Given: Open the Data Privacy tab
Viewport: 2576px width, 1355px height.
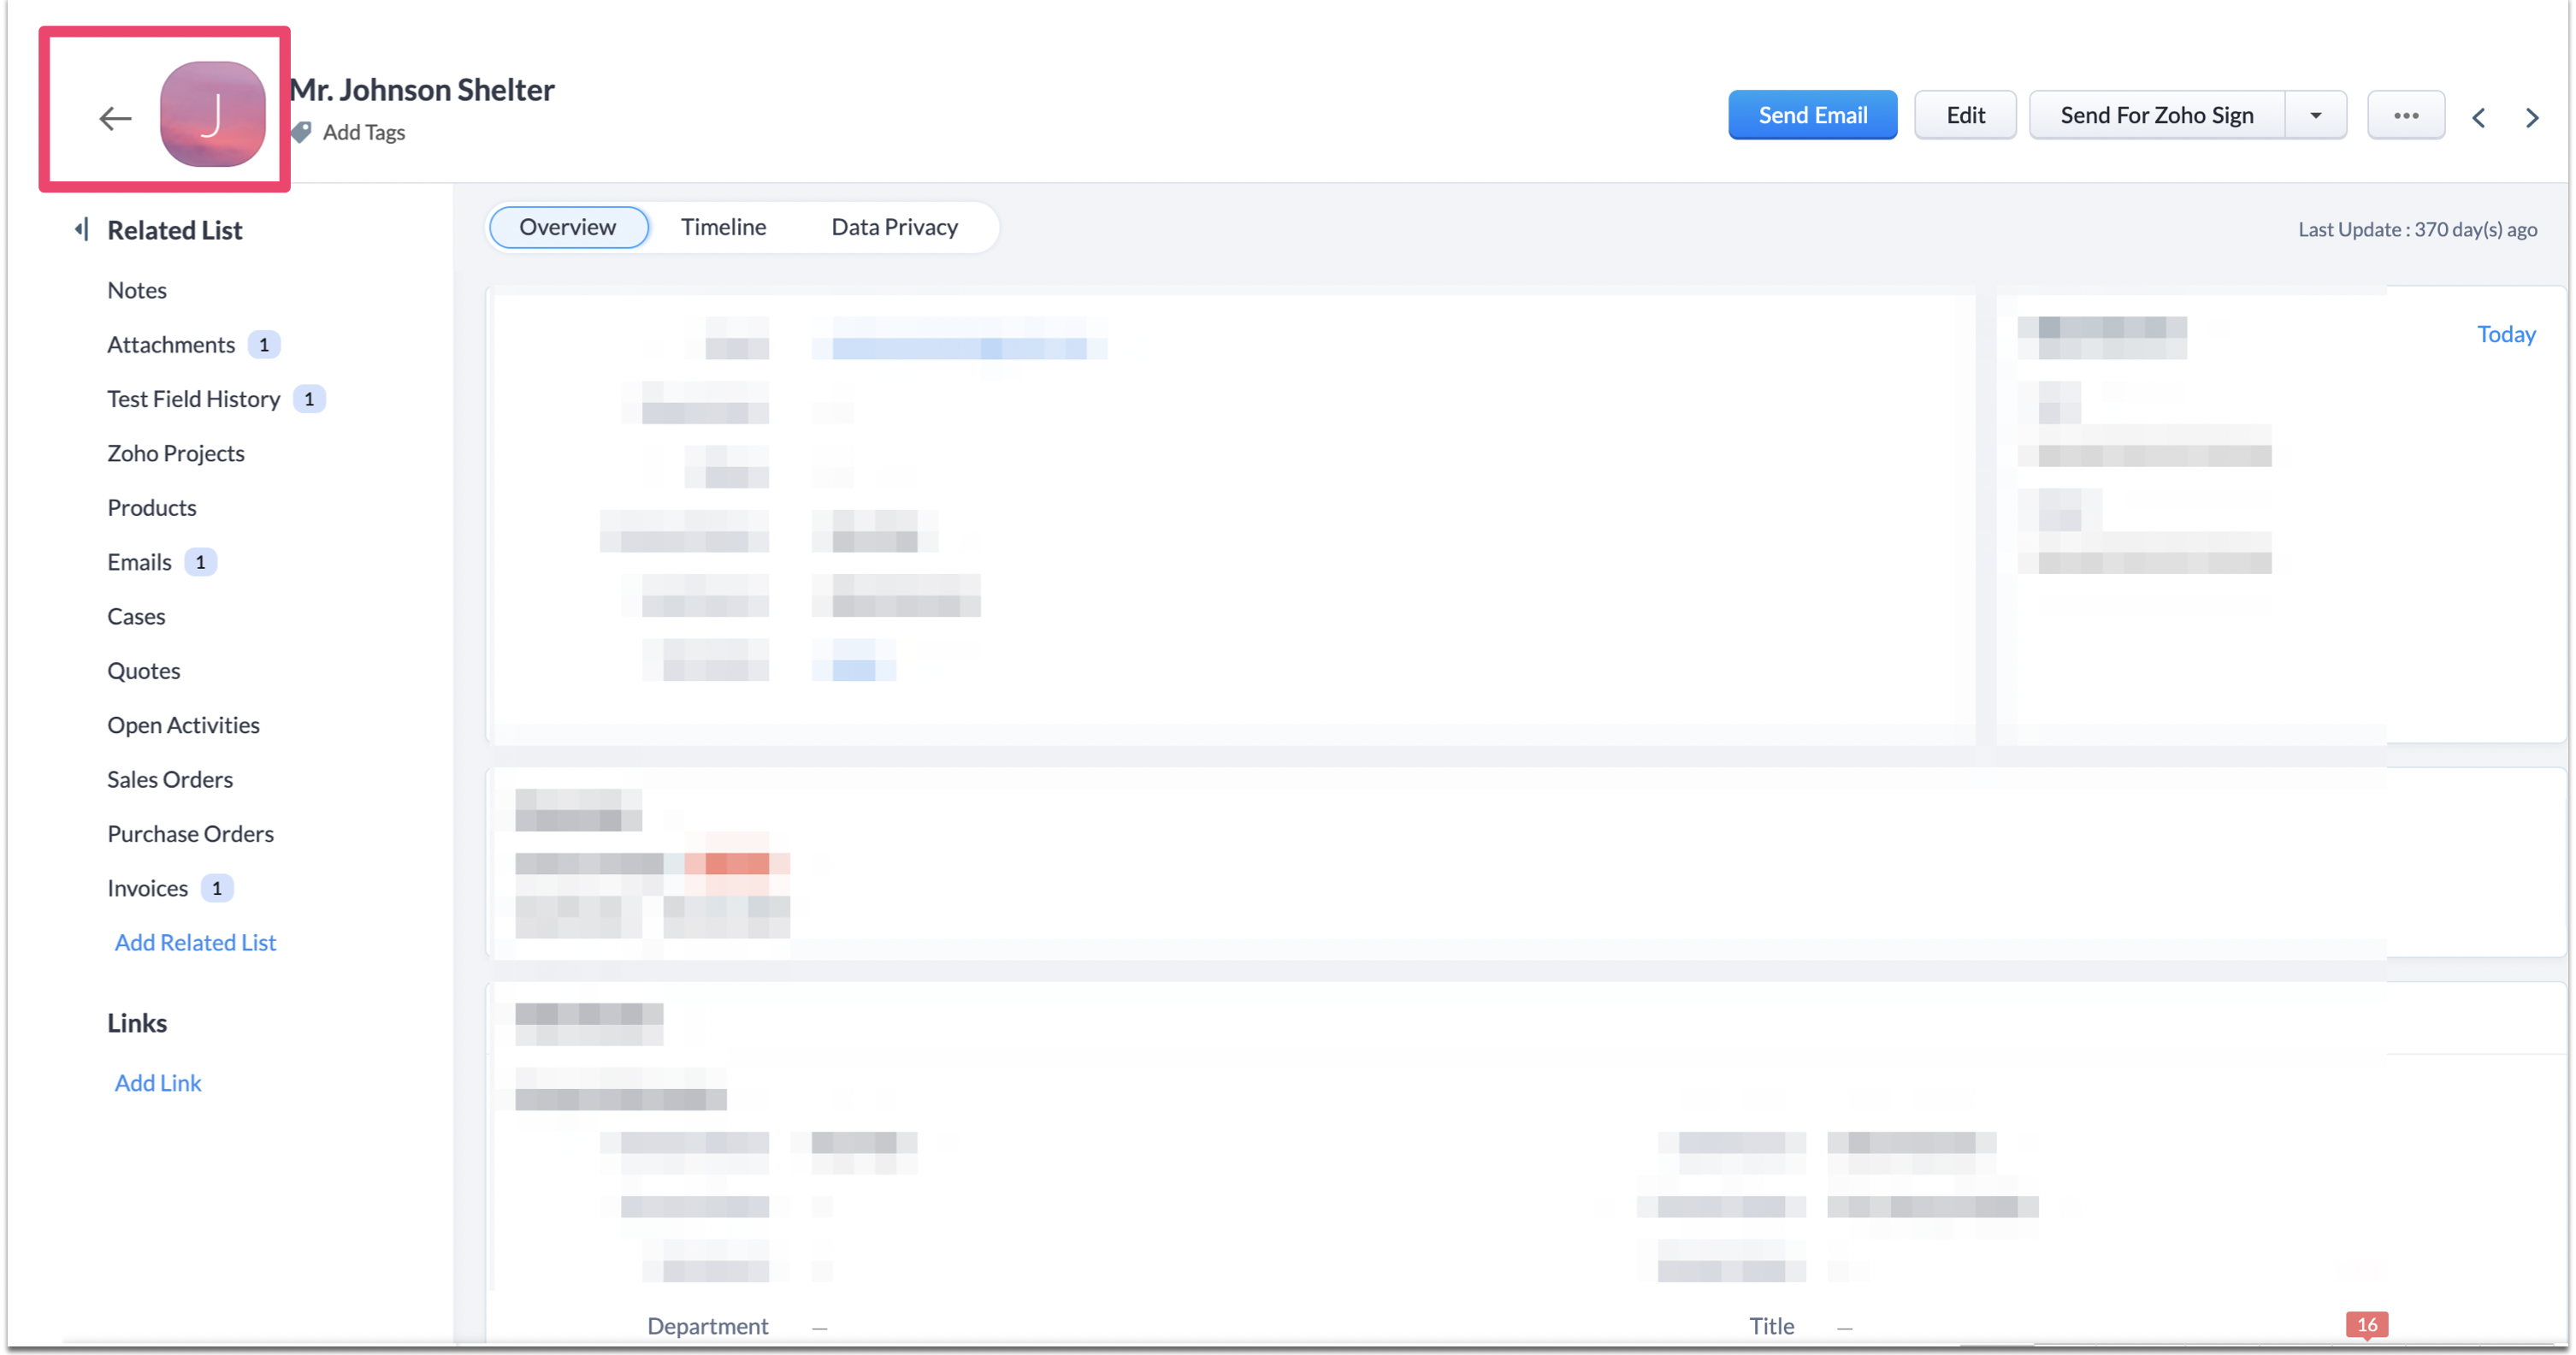Looking at the screenshot, I should pos(894,227).
